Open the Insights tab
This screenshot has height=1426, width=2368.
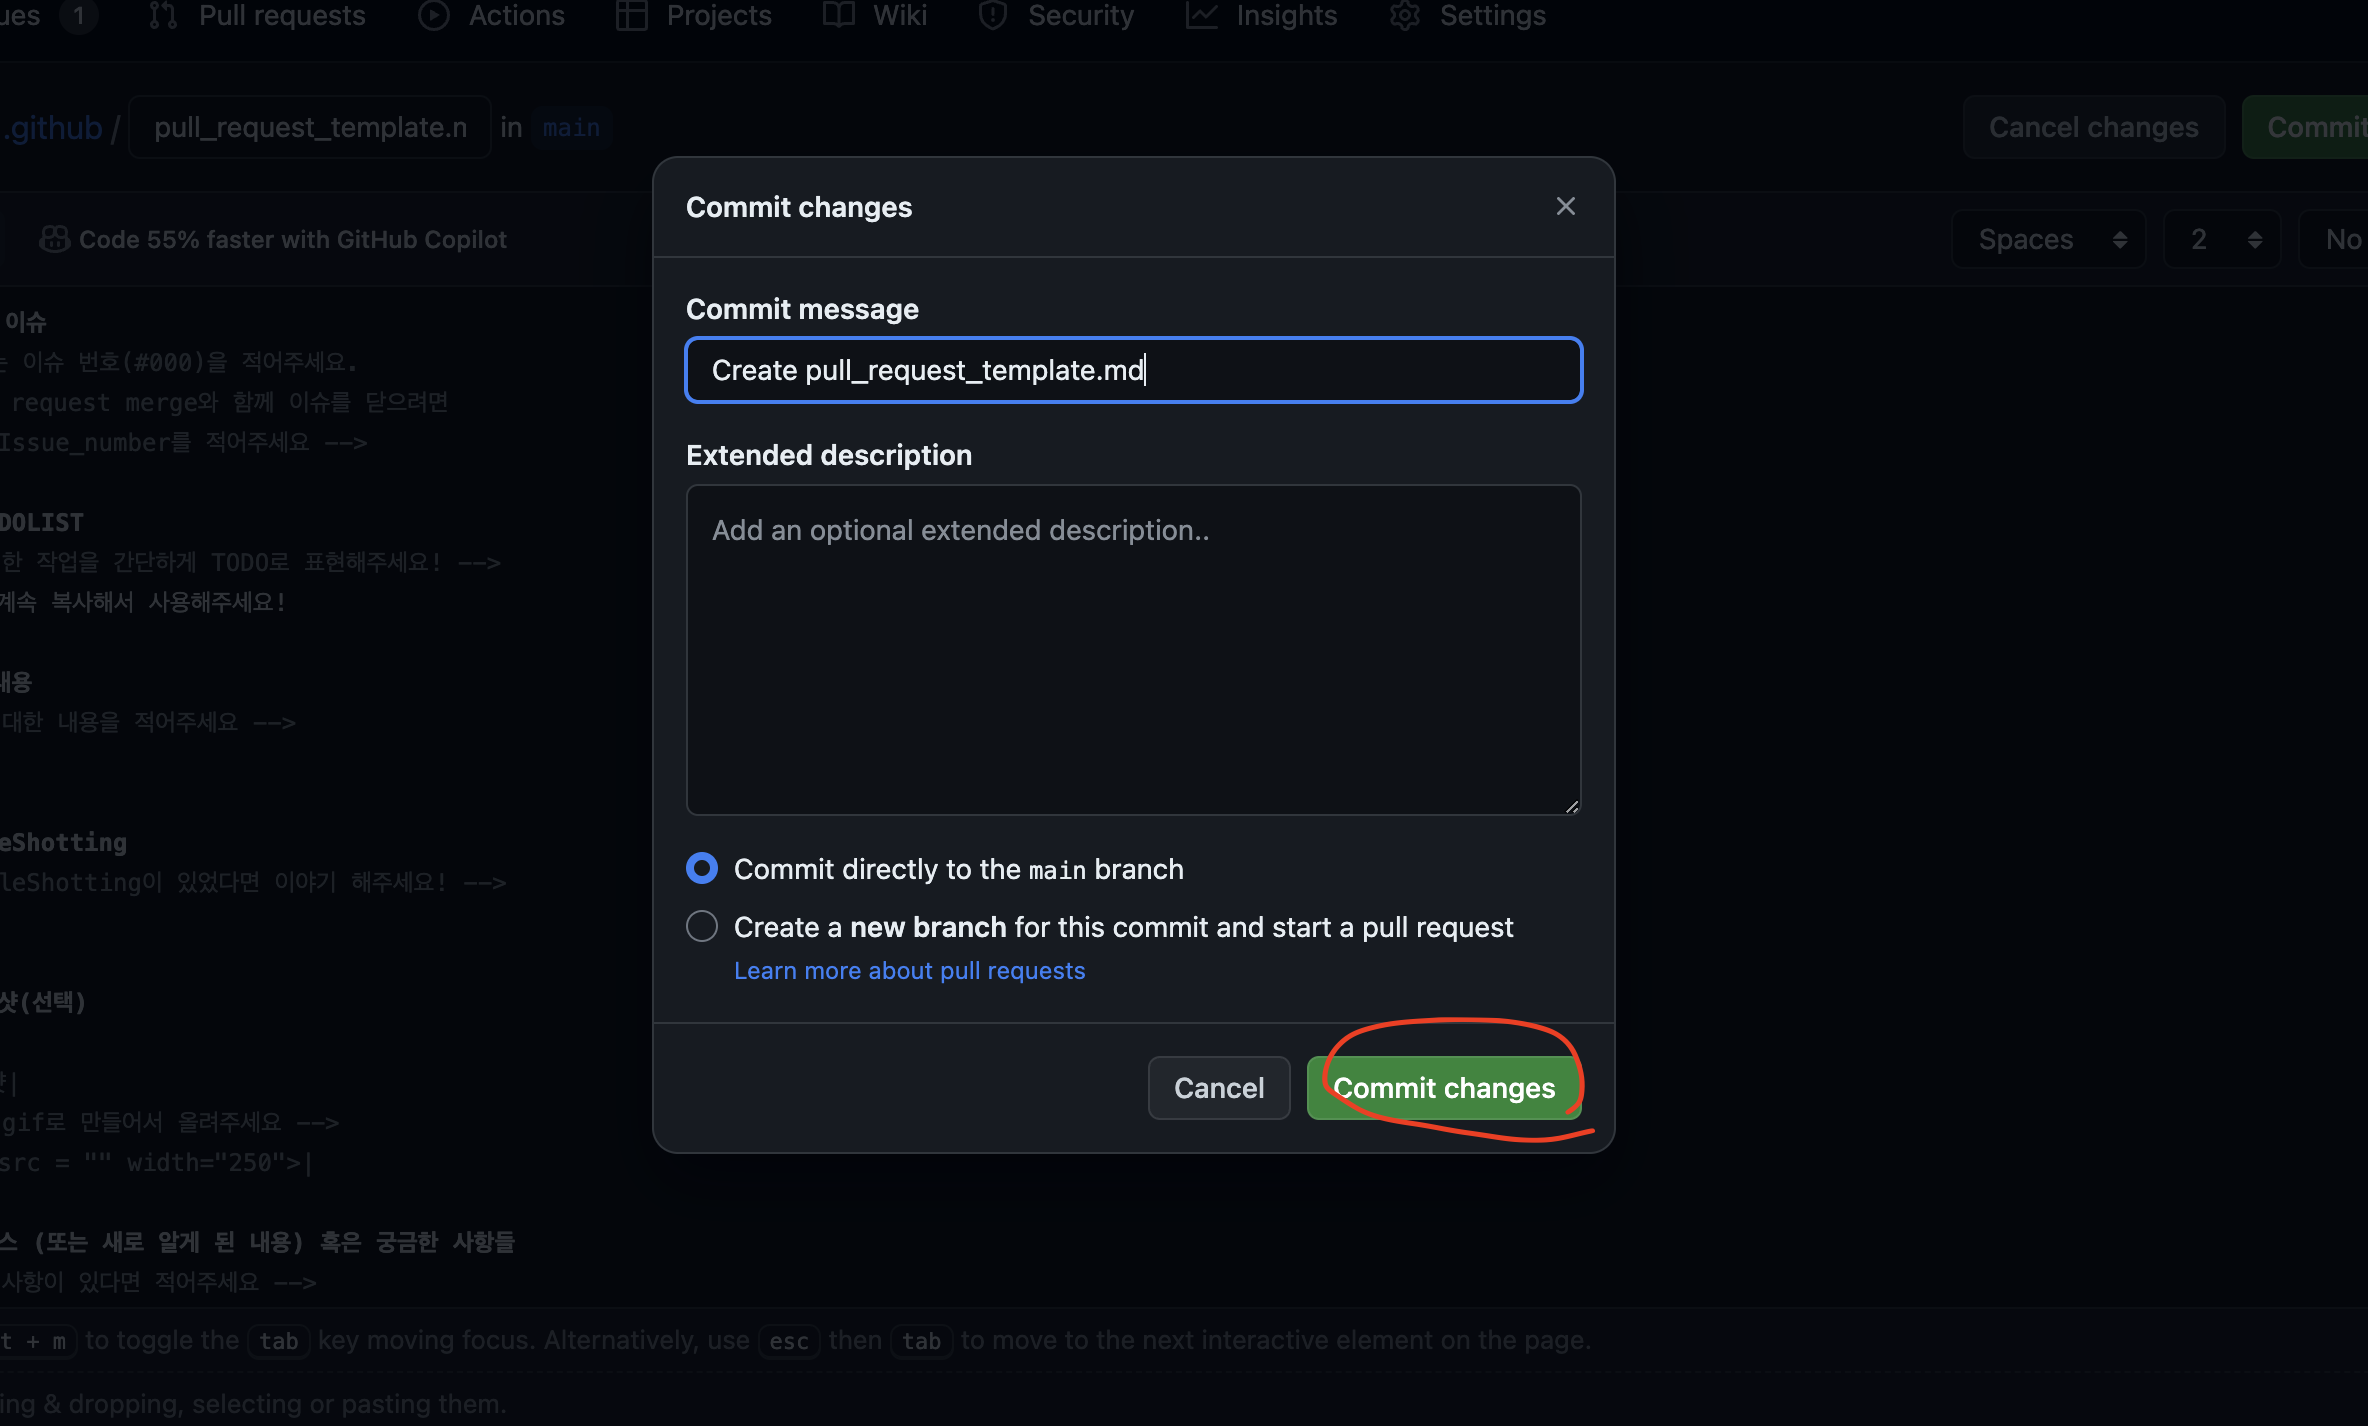[1285, 15]
